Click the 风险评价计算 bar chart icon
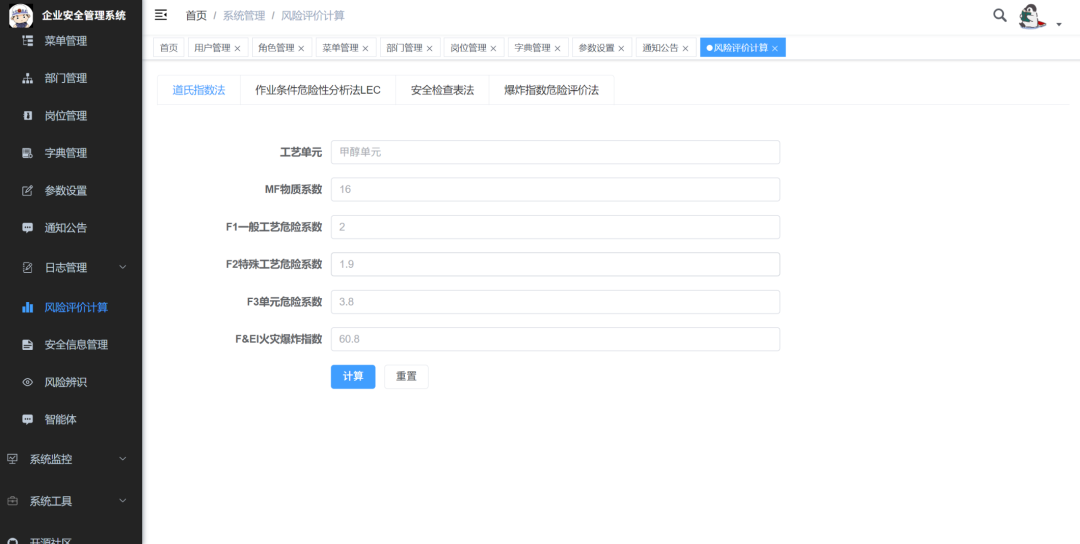This screenshot has height=544, width=1080. click(x=28, y=307)
